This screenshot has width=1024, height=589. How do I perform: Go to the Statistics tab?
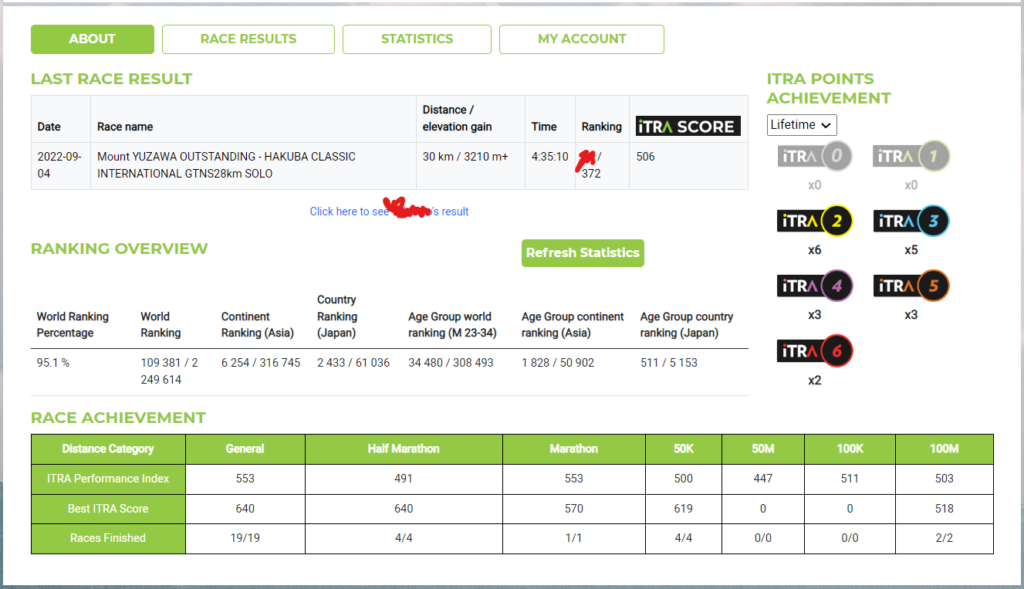pos(416,39)
